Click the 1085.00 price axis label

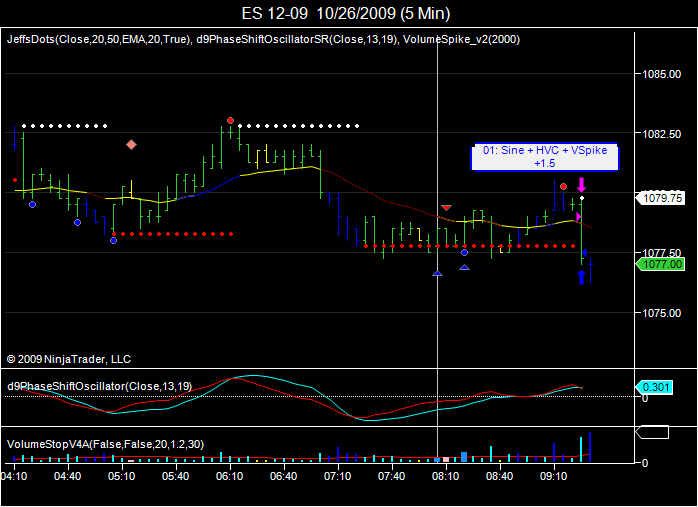point(661,74)
